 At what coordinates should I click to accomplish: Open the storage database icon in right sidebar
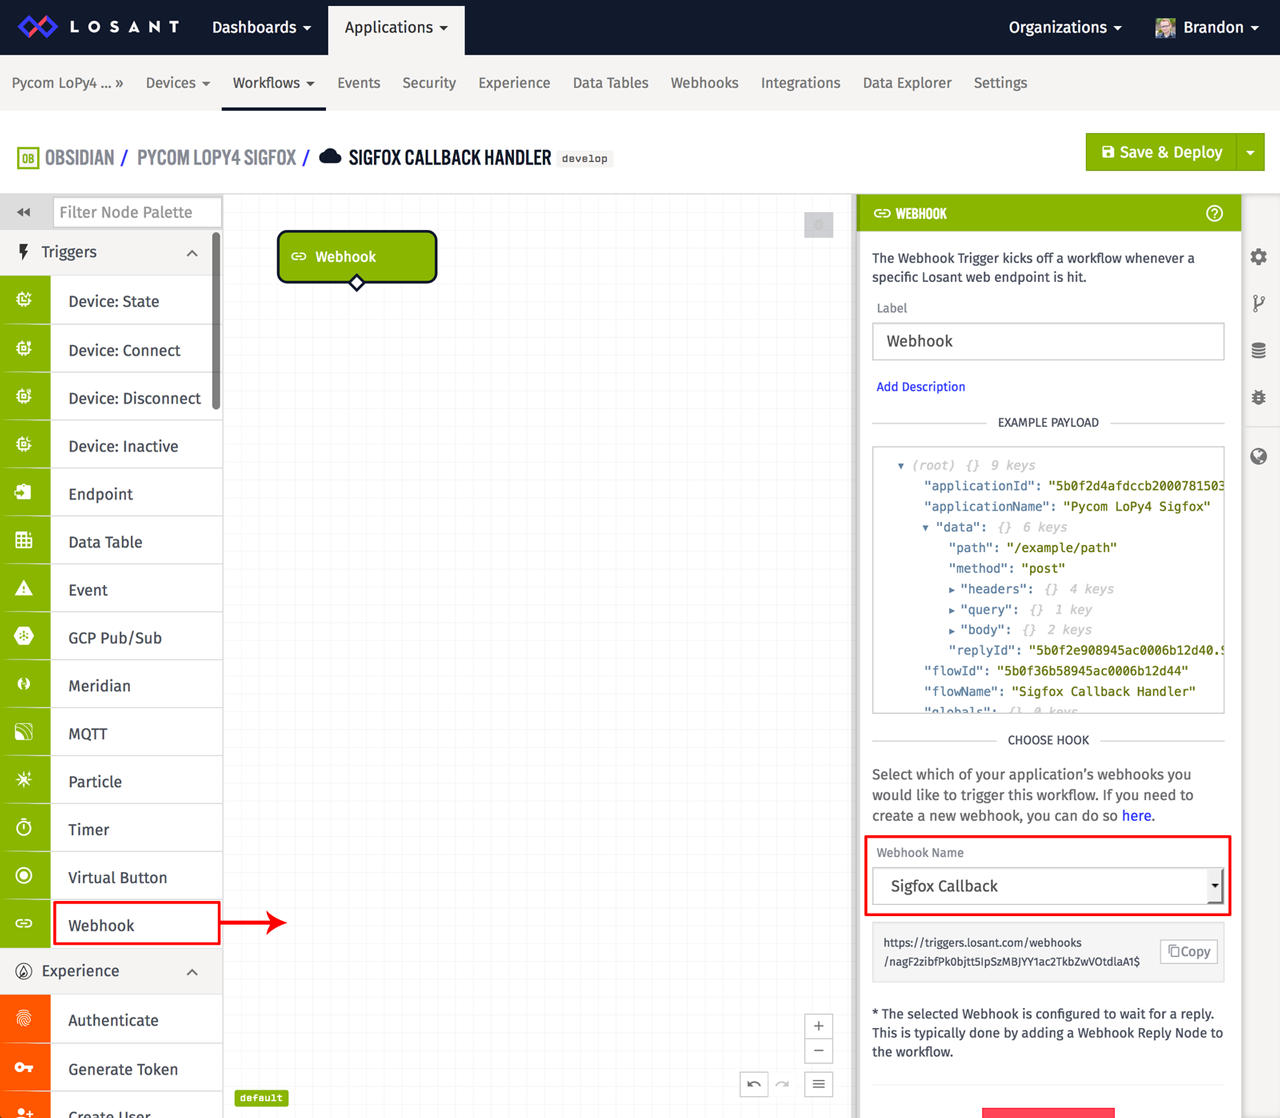click(x=1259, y=351)
